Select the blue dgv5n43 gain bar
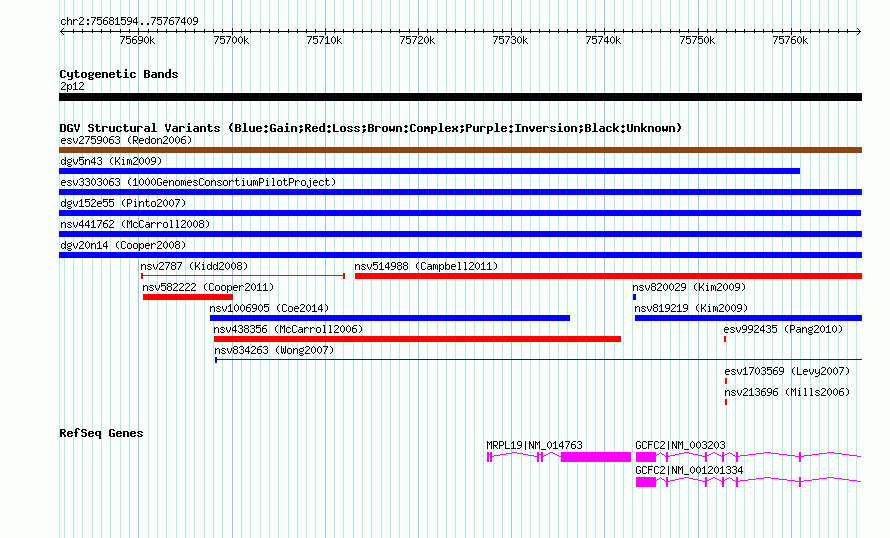 click(430, 171)
